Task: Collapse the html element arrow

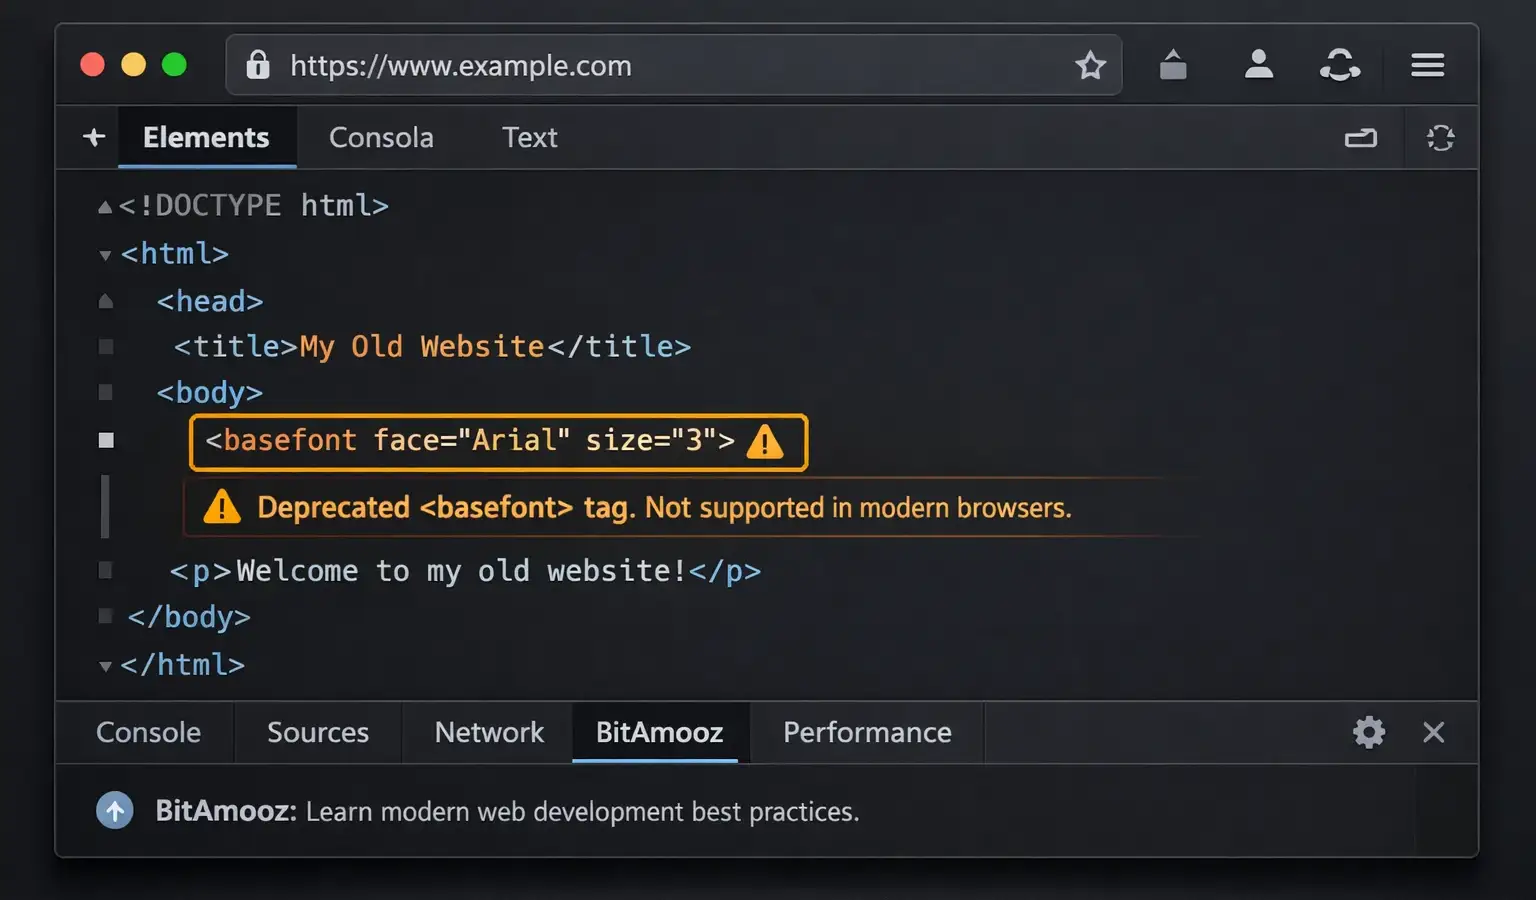Action: point(105,255)
